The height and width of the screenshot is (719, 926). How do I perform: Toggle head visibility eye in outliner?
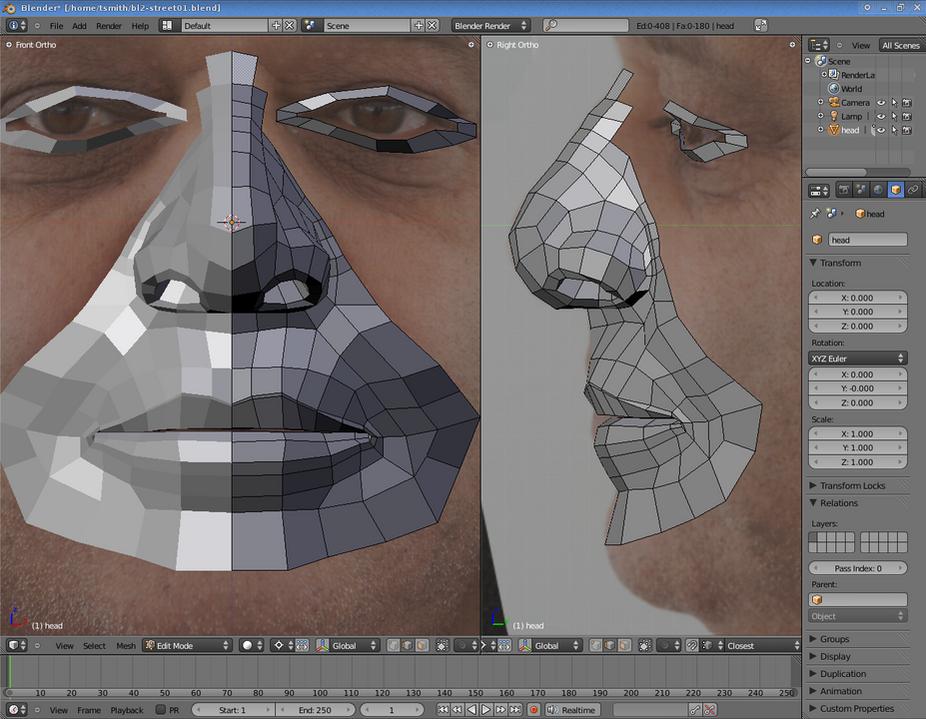pyautogui.click(x=881, y=130)
